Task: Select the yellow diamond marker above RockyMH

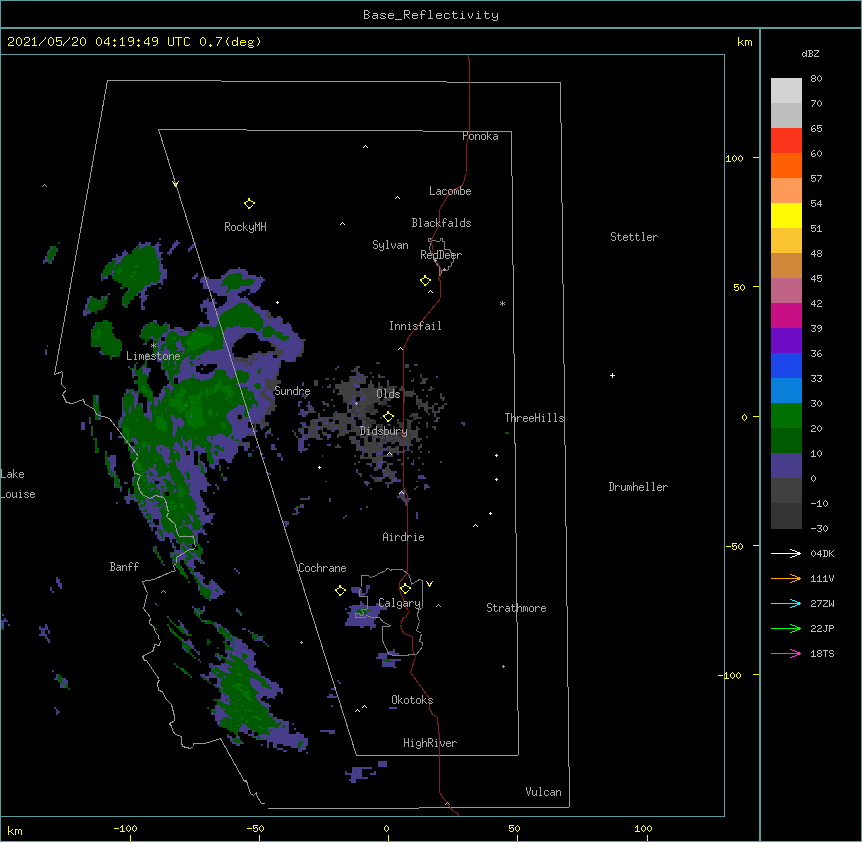Action: tap(249, 204)
